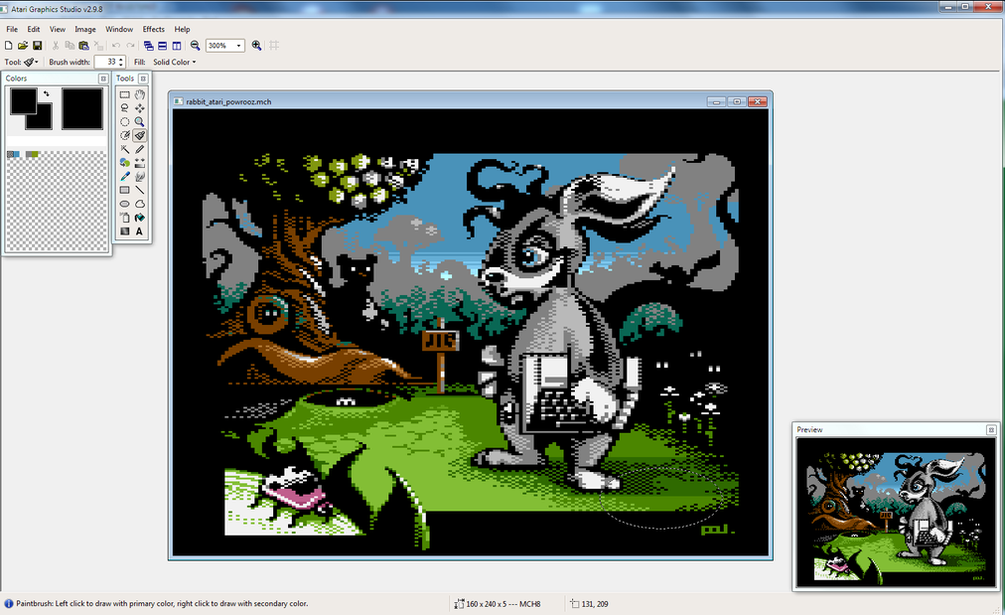The image size is (1005, 615).
Task: Click the Save icon in toolbar
Action: click(37, 46)
